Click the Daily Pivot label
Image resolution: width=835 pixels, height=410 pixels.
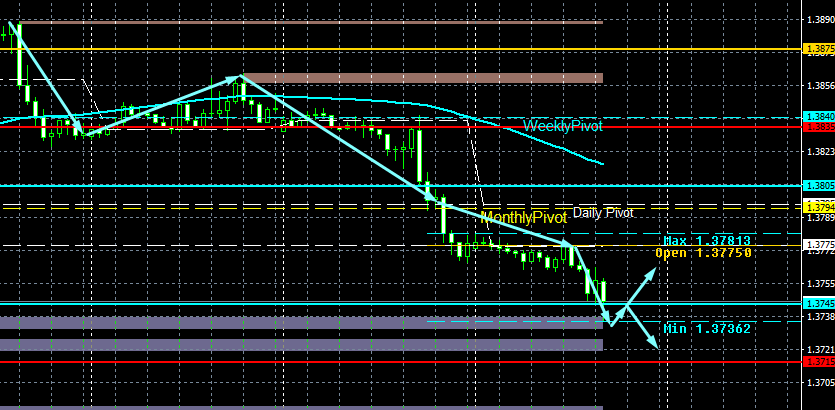point(603,213)
